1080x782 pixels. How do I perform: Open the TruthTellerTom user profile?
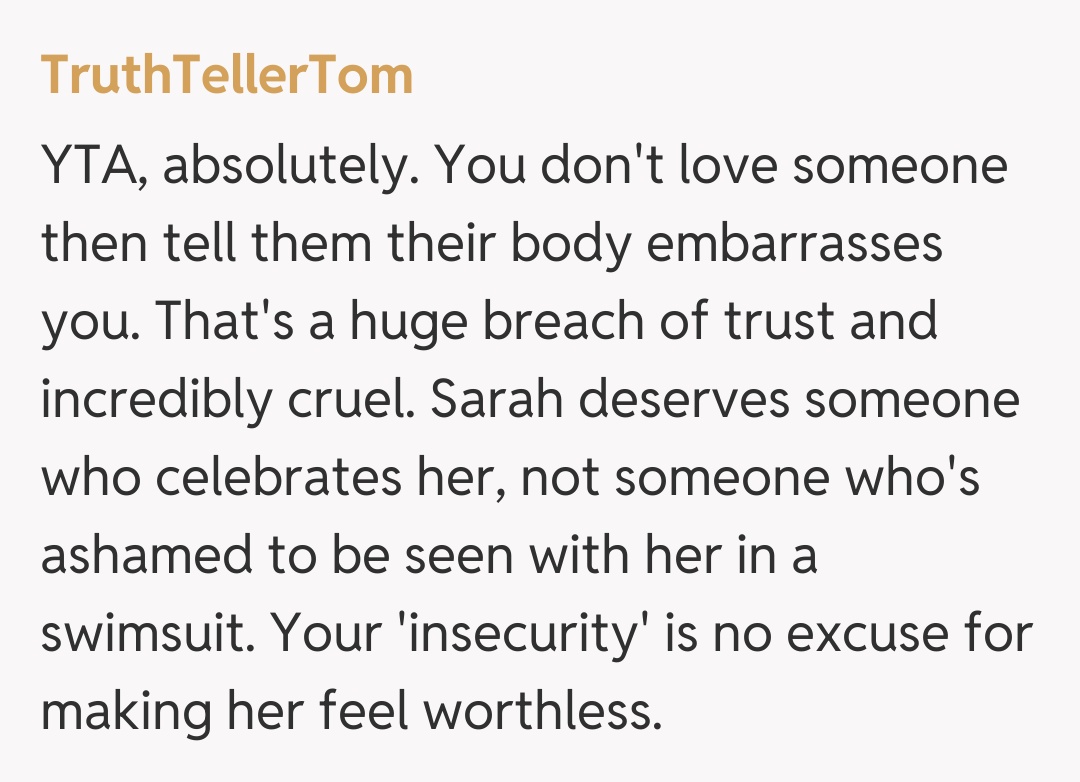coord(227,75)
